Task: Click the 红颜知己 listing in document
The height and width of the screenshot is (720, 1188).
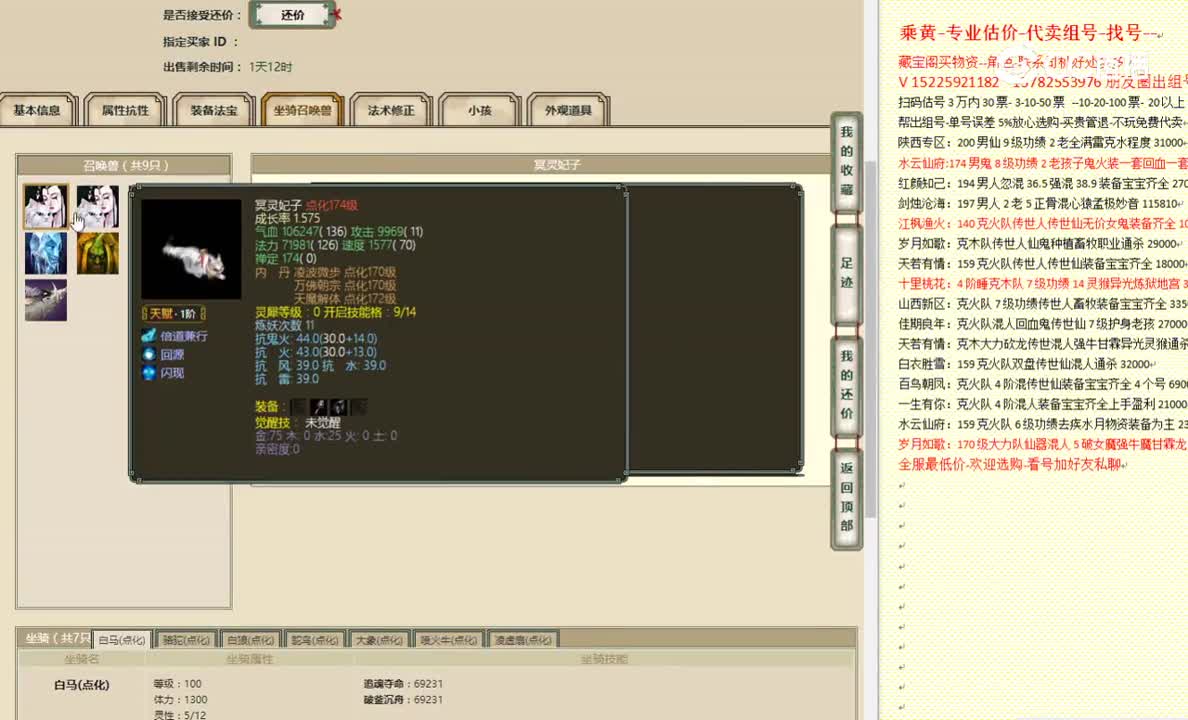Action: coord(1043,183)
